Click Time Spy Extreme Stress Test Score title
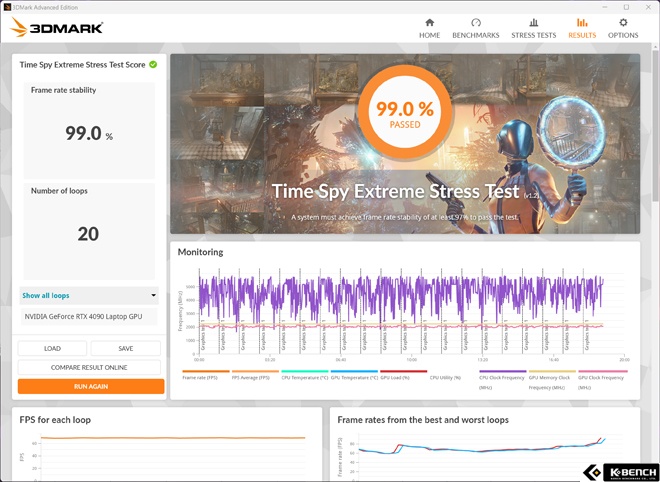 82,64
